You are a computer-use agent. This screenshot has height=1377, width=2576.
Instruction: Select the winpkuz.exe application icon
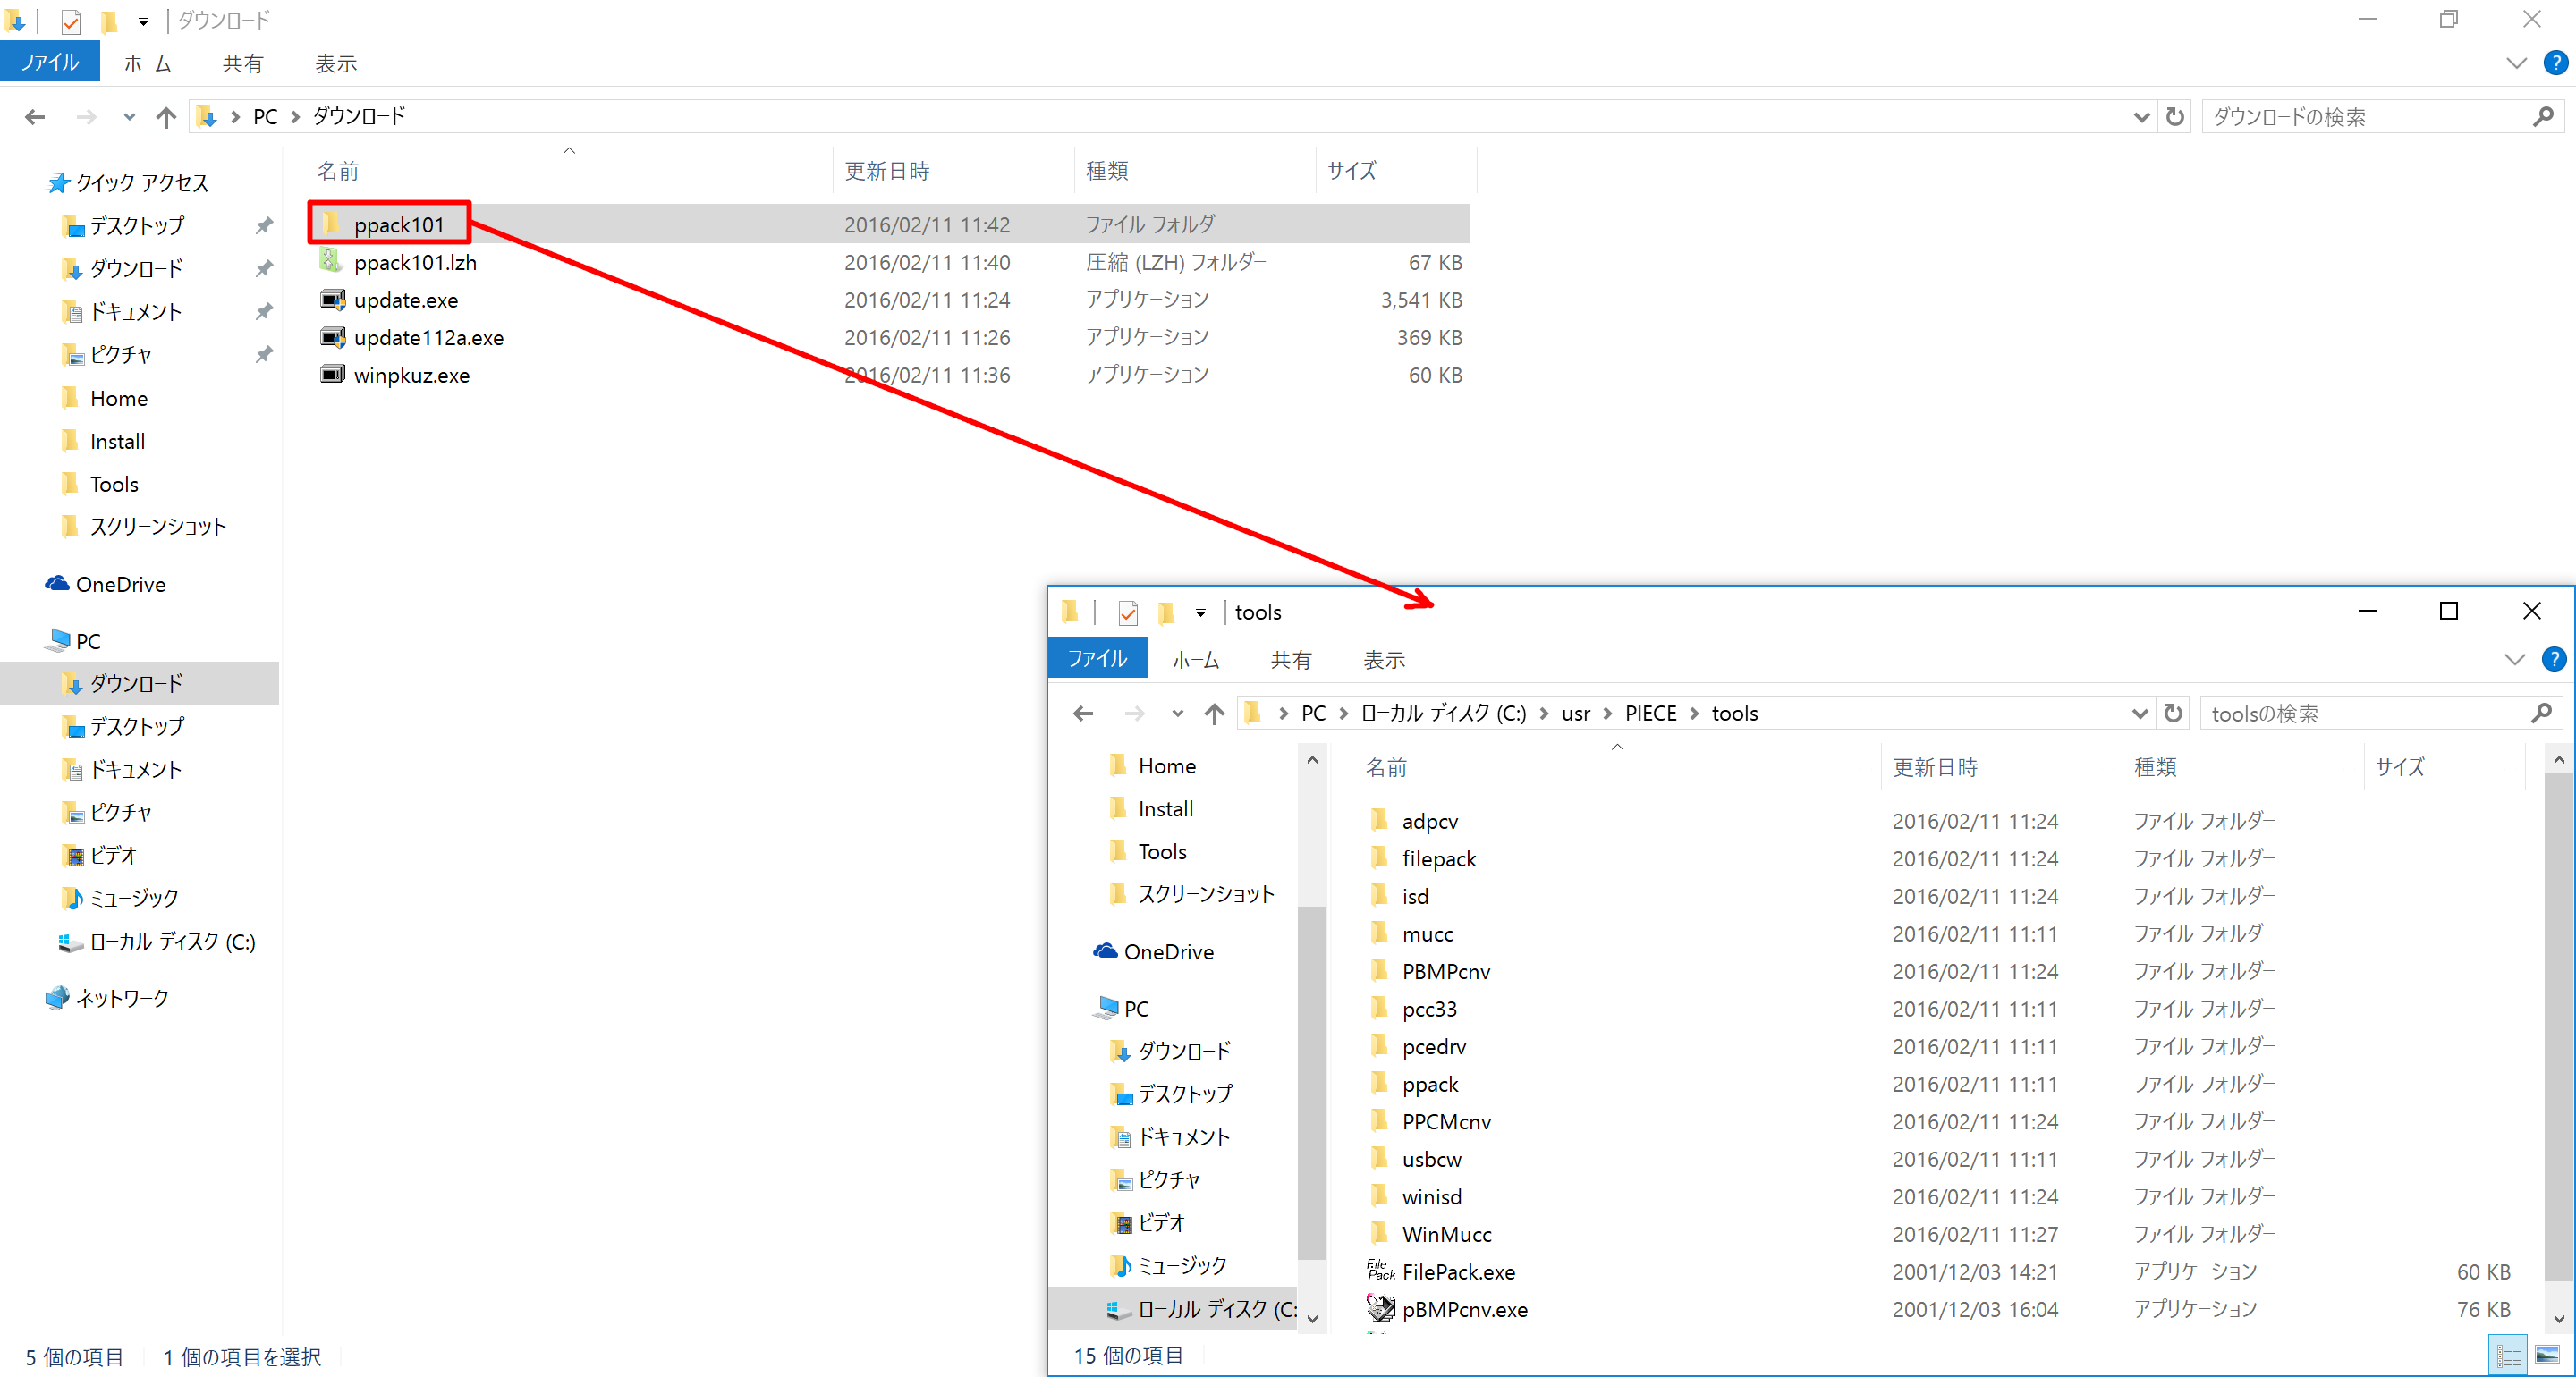(332, 375)
